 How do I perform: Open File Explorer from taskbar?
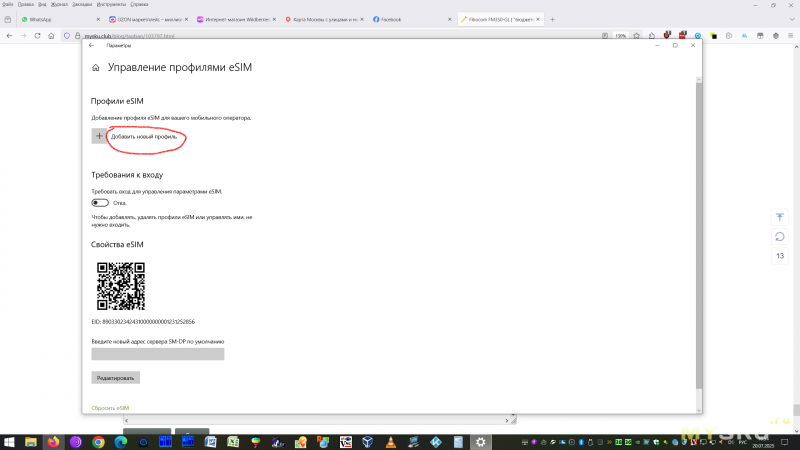[x=31, y=442]
